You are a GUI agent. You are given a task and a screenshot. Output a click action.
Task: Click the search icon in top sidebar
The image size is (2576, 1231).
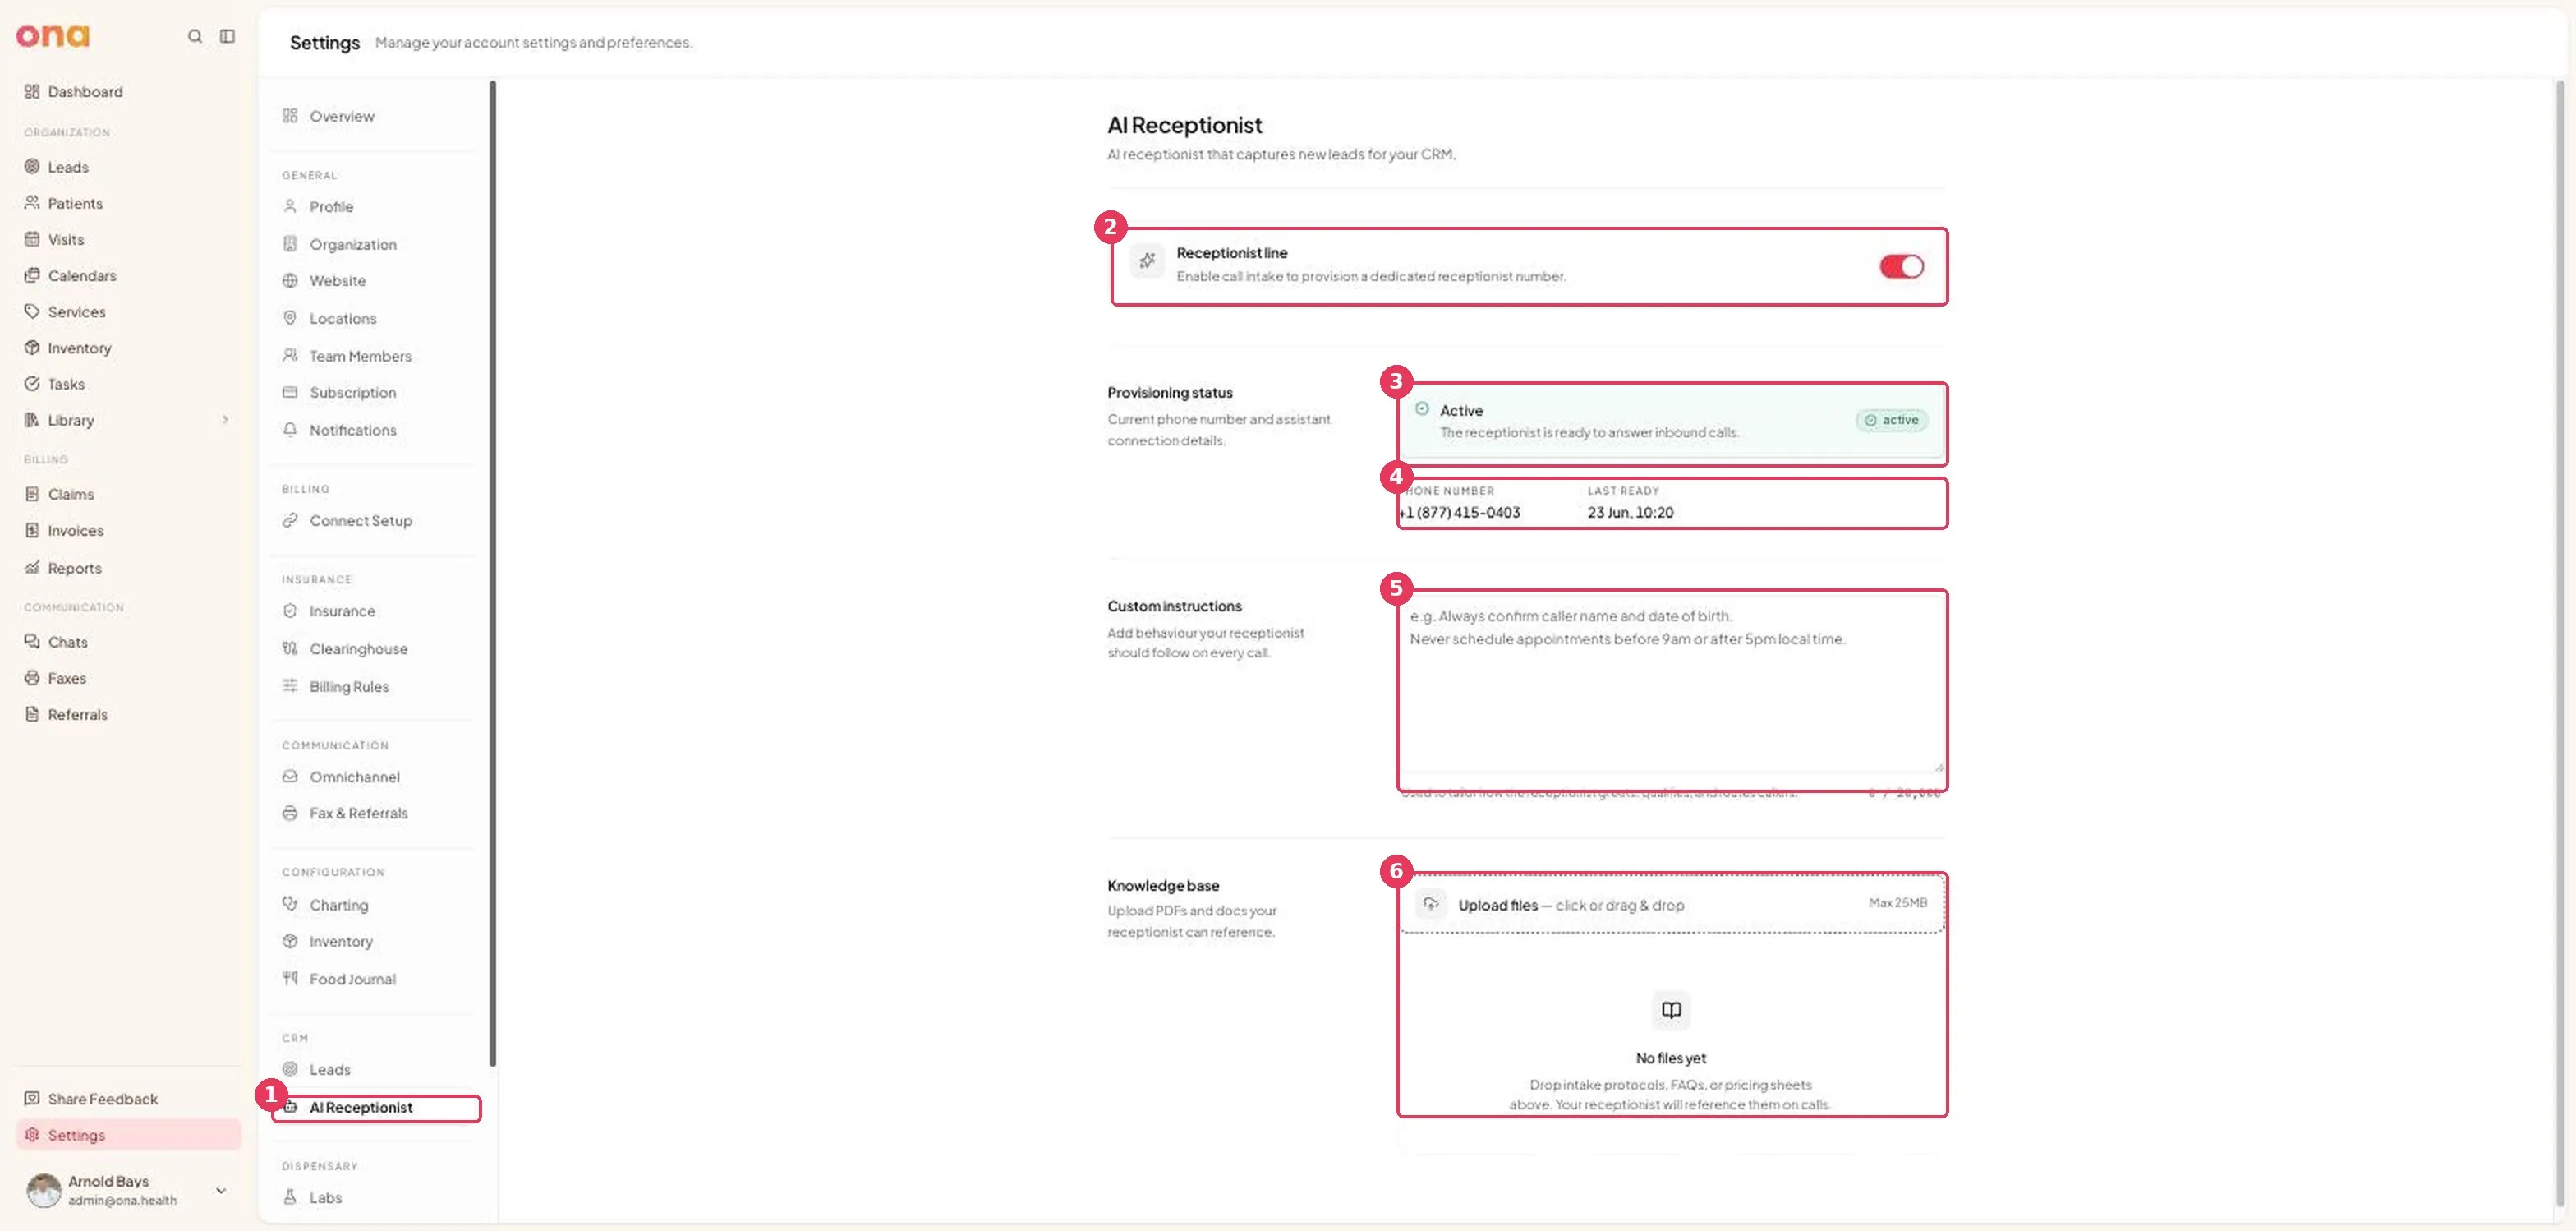tap(195, 36)
